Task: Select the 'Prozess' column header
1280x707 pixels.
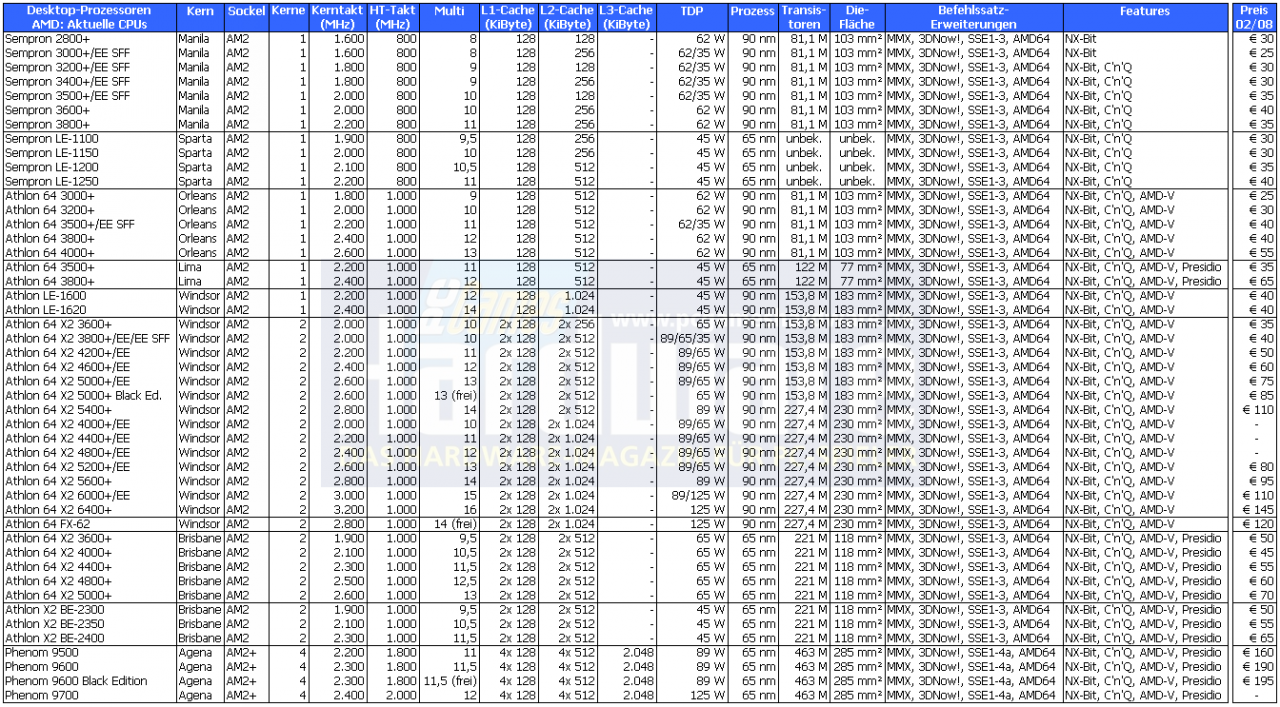Action: [x=752, y=17]
